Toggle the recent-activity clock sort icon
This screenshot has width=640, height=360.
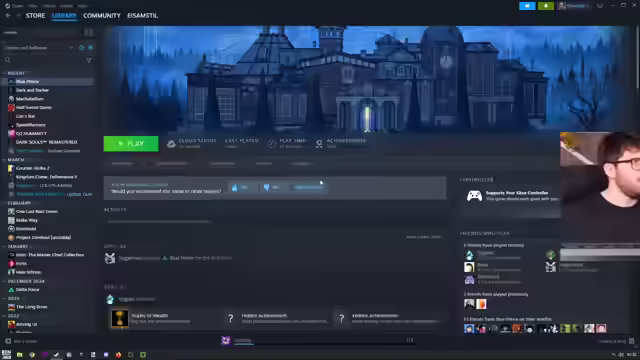(x=82, y=48)
